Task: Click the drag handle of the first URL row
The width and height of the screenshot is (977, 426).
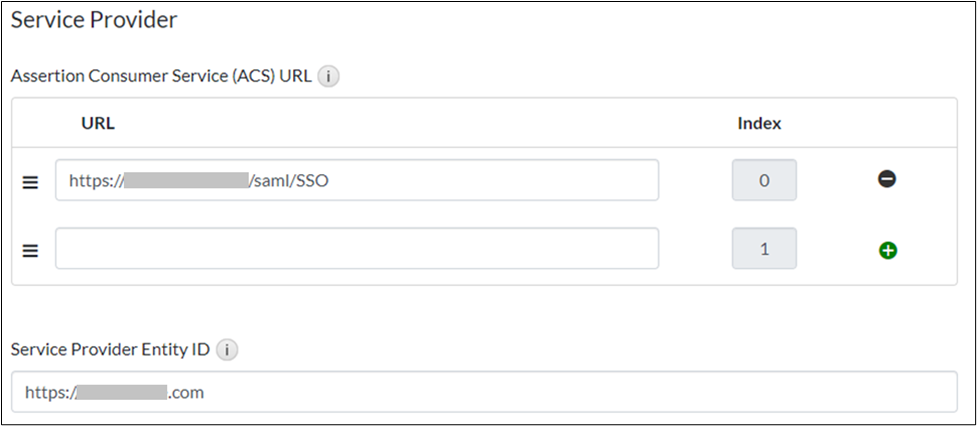Action: [30, 182]
